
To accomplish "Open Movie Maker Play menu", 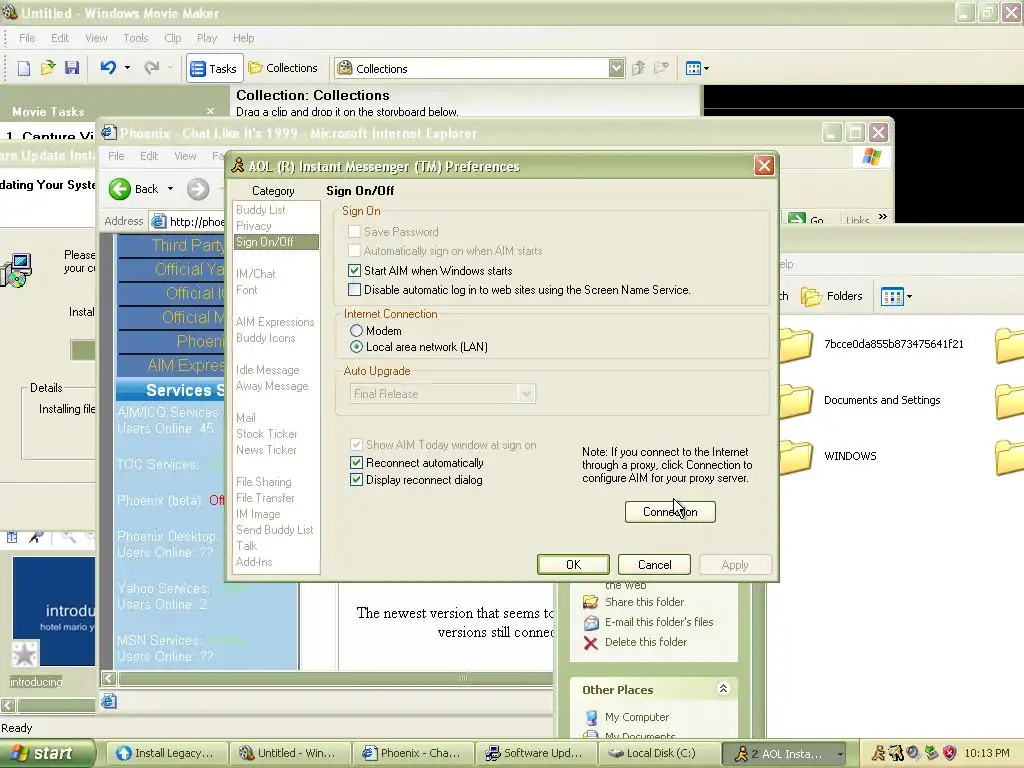I will [207, 38].
